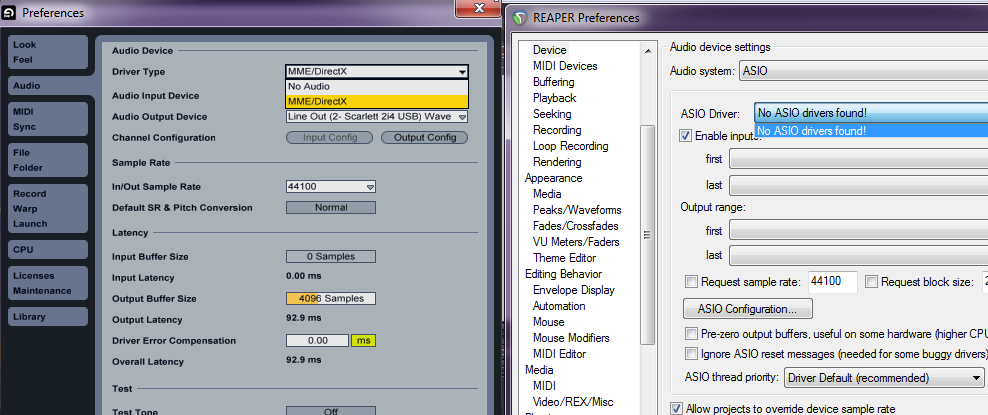The image size is (988, 415).
Task: Open the input range first dropdown
Action: point(858,159)
